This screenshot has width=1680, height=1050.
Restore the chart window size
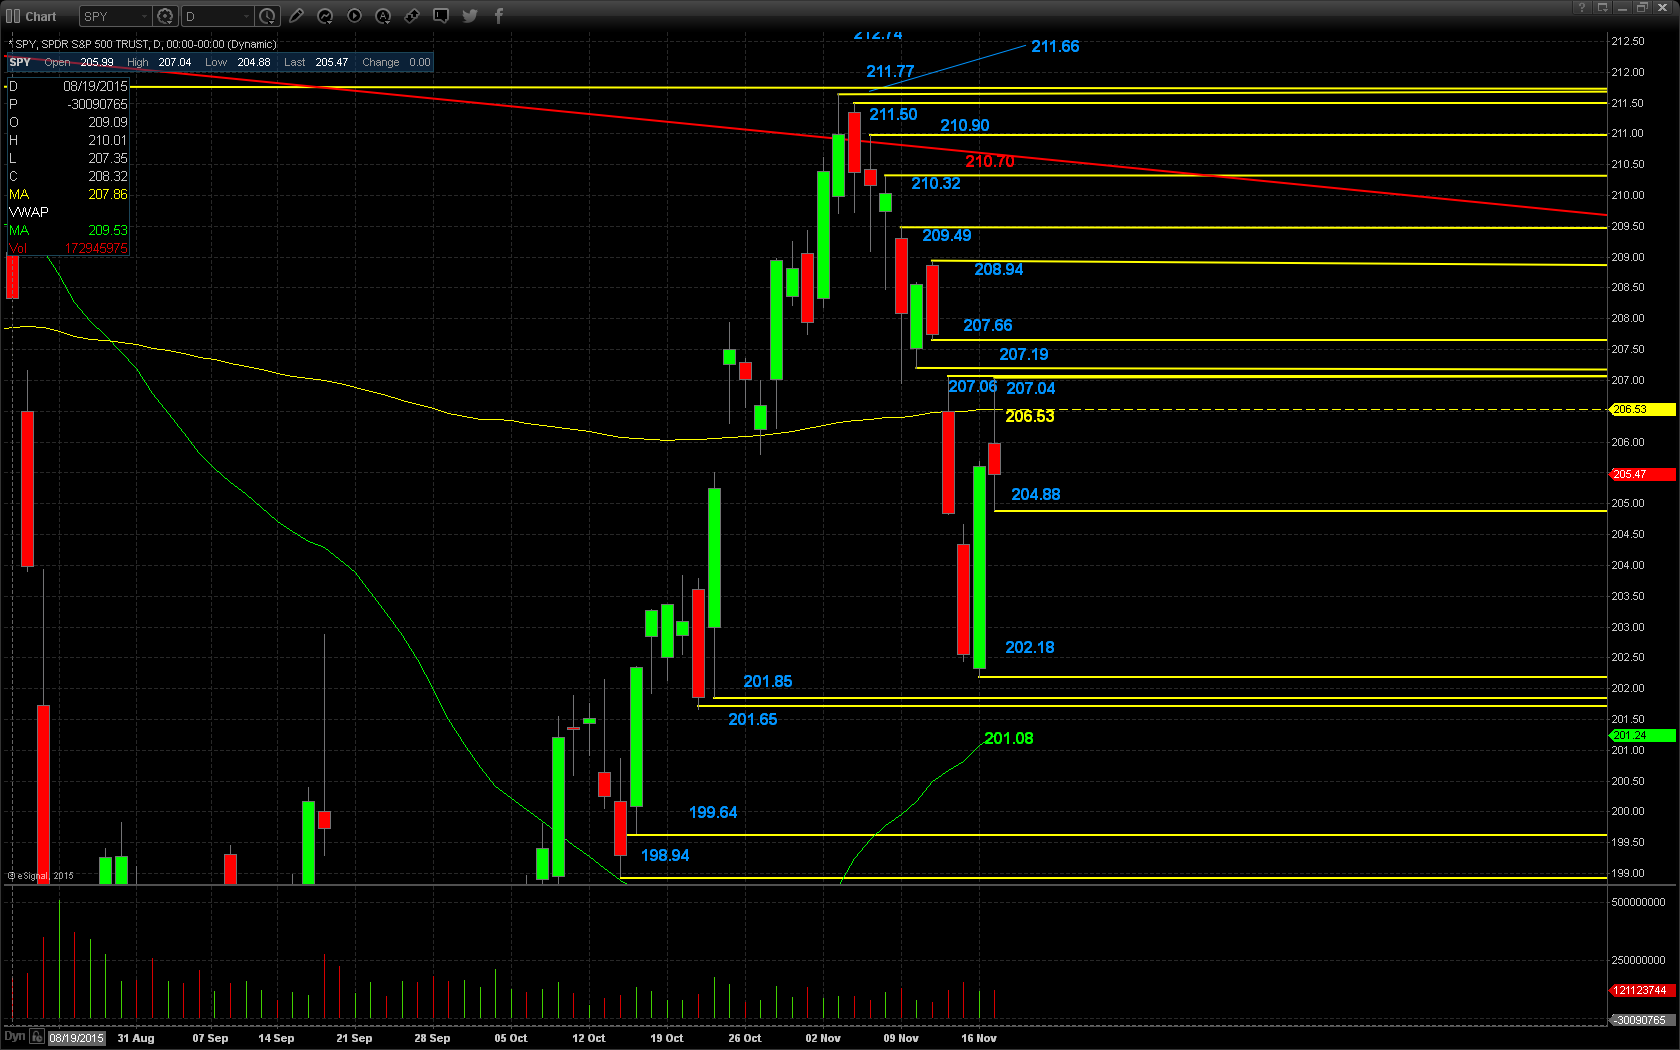pyautogui.click(x=1642, y=7)
